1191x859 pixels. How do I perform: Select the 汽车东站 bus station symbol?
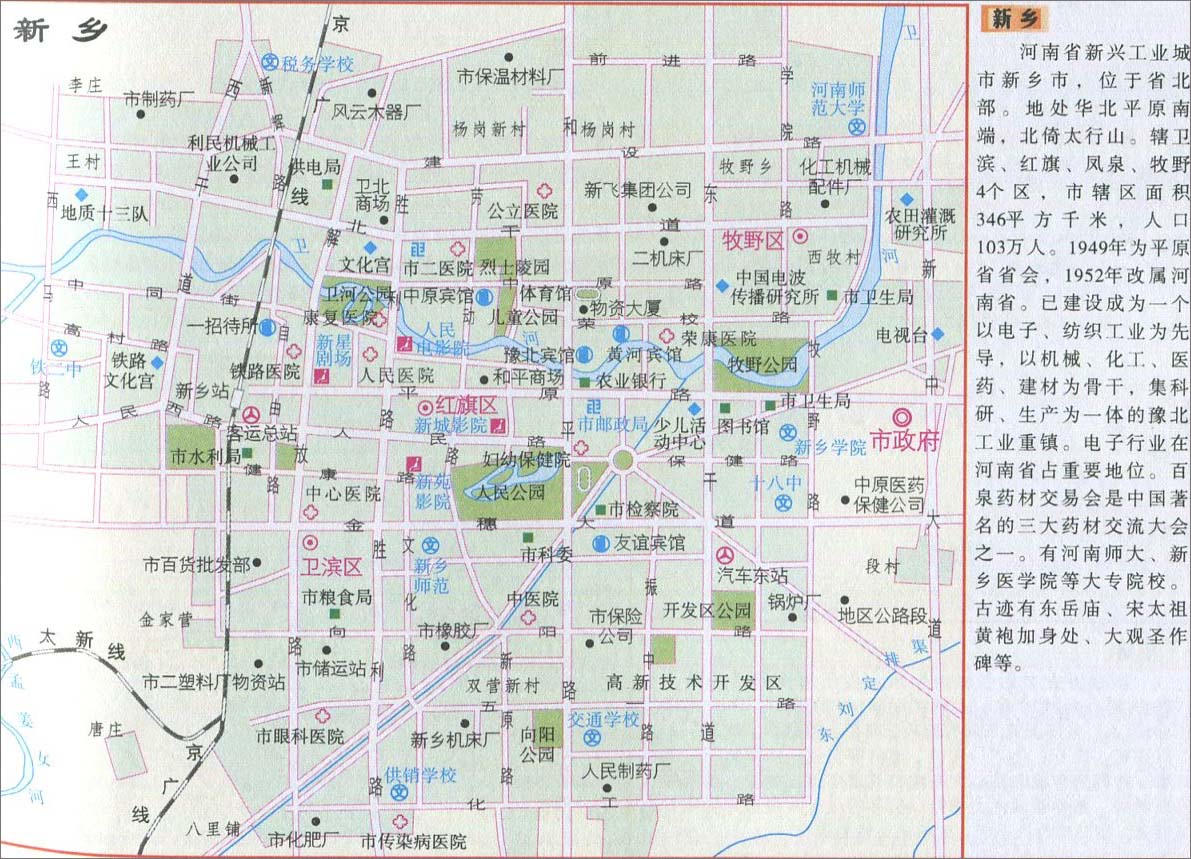(x=724, y=556)
